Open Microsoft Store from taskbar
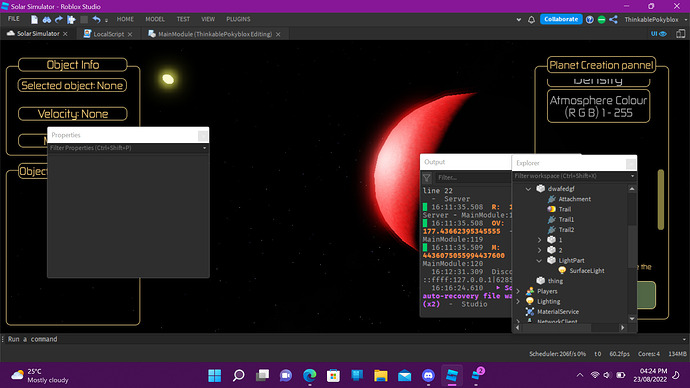Screen dimensions: 690x388 [x=333, y=375]
